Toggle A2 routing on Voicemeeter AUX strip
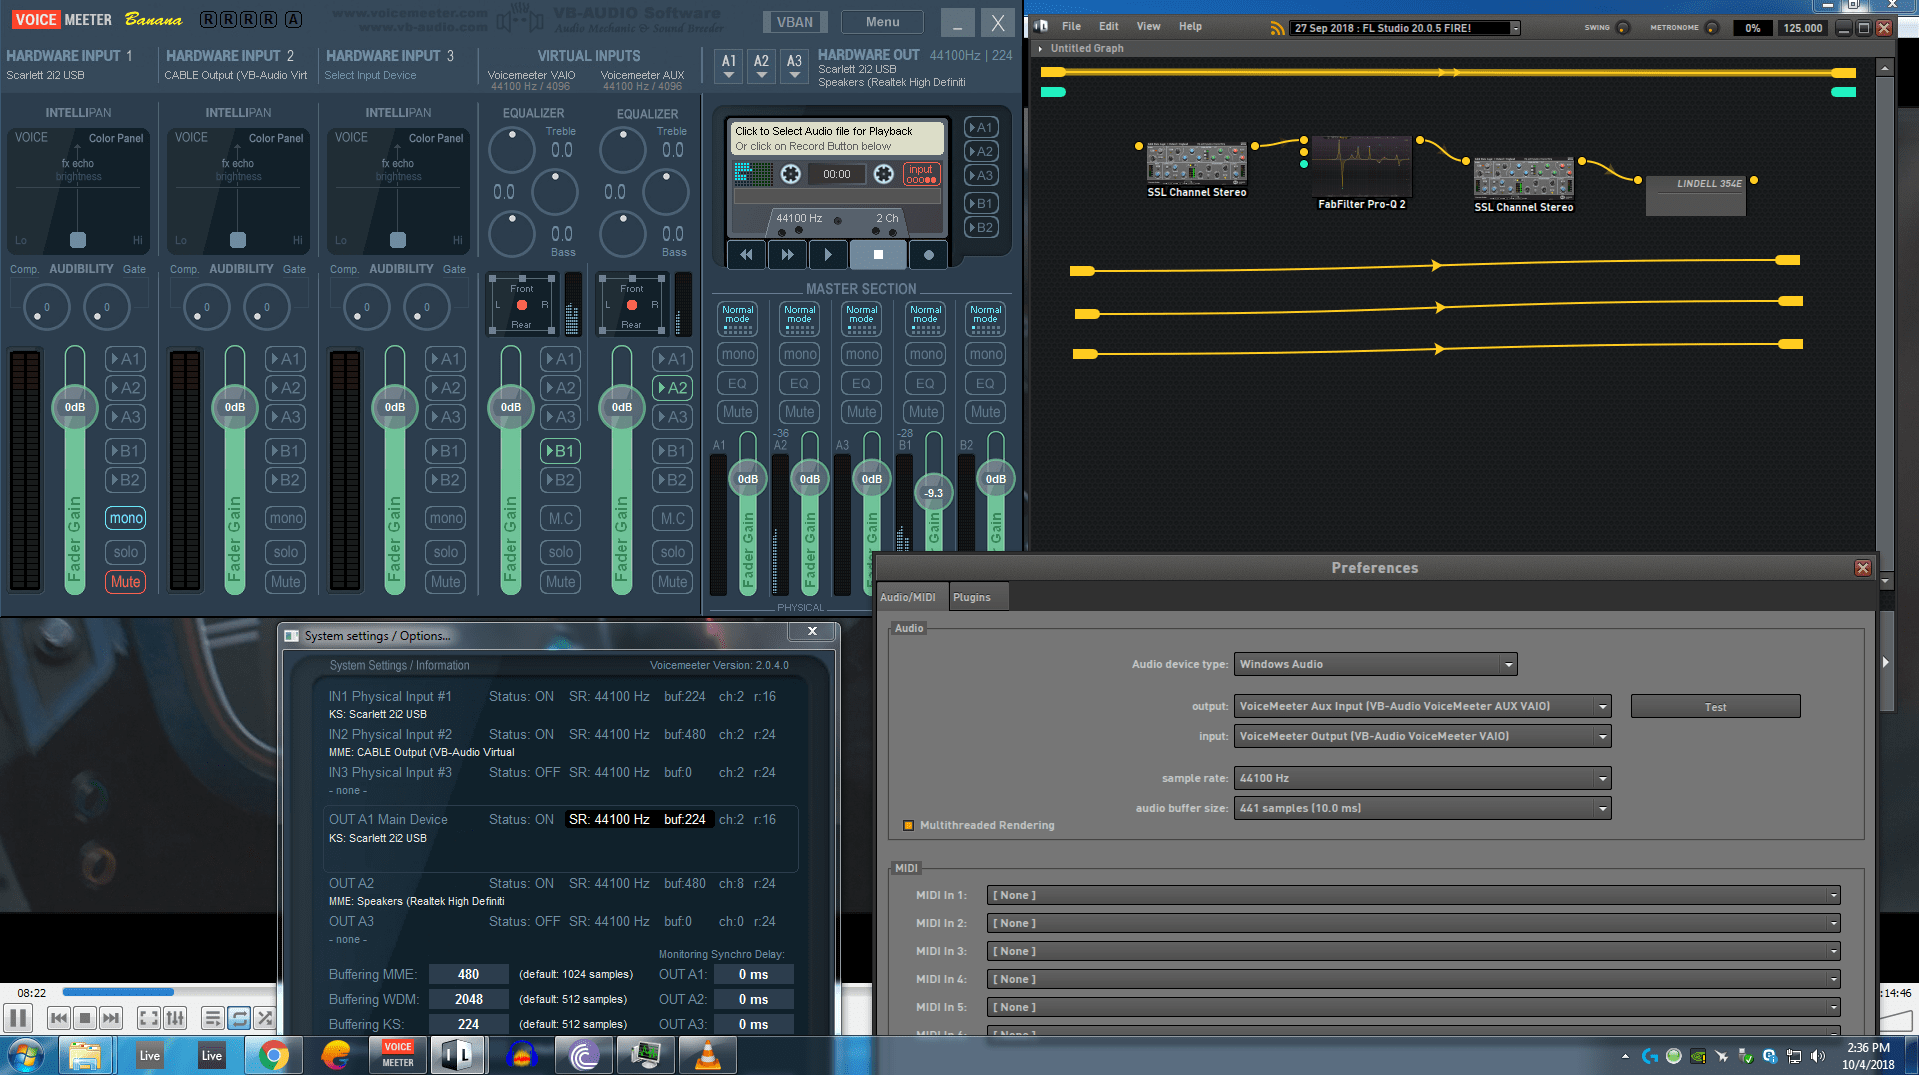The image size is (1919, 1077). (x=673, y=388)
